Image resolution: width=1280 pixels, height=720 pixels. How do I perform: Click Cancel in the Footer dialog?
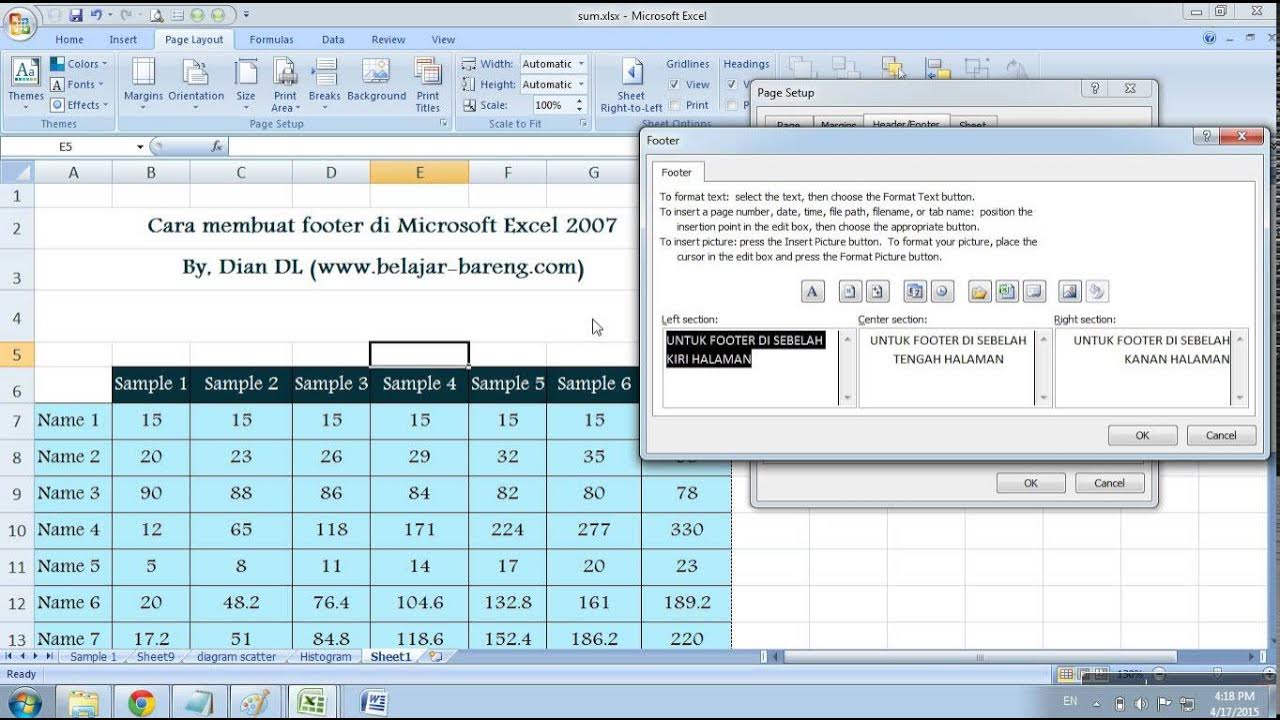(1221, 435)
